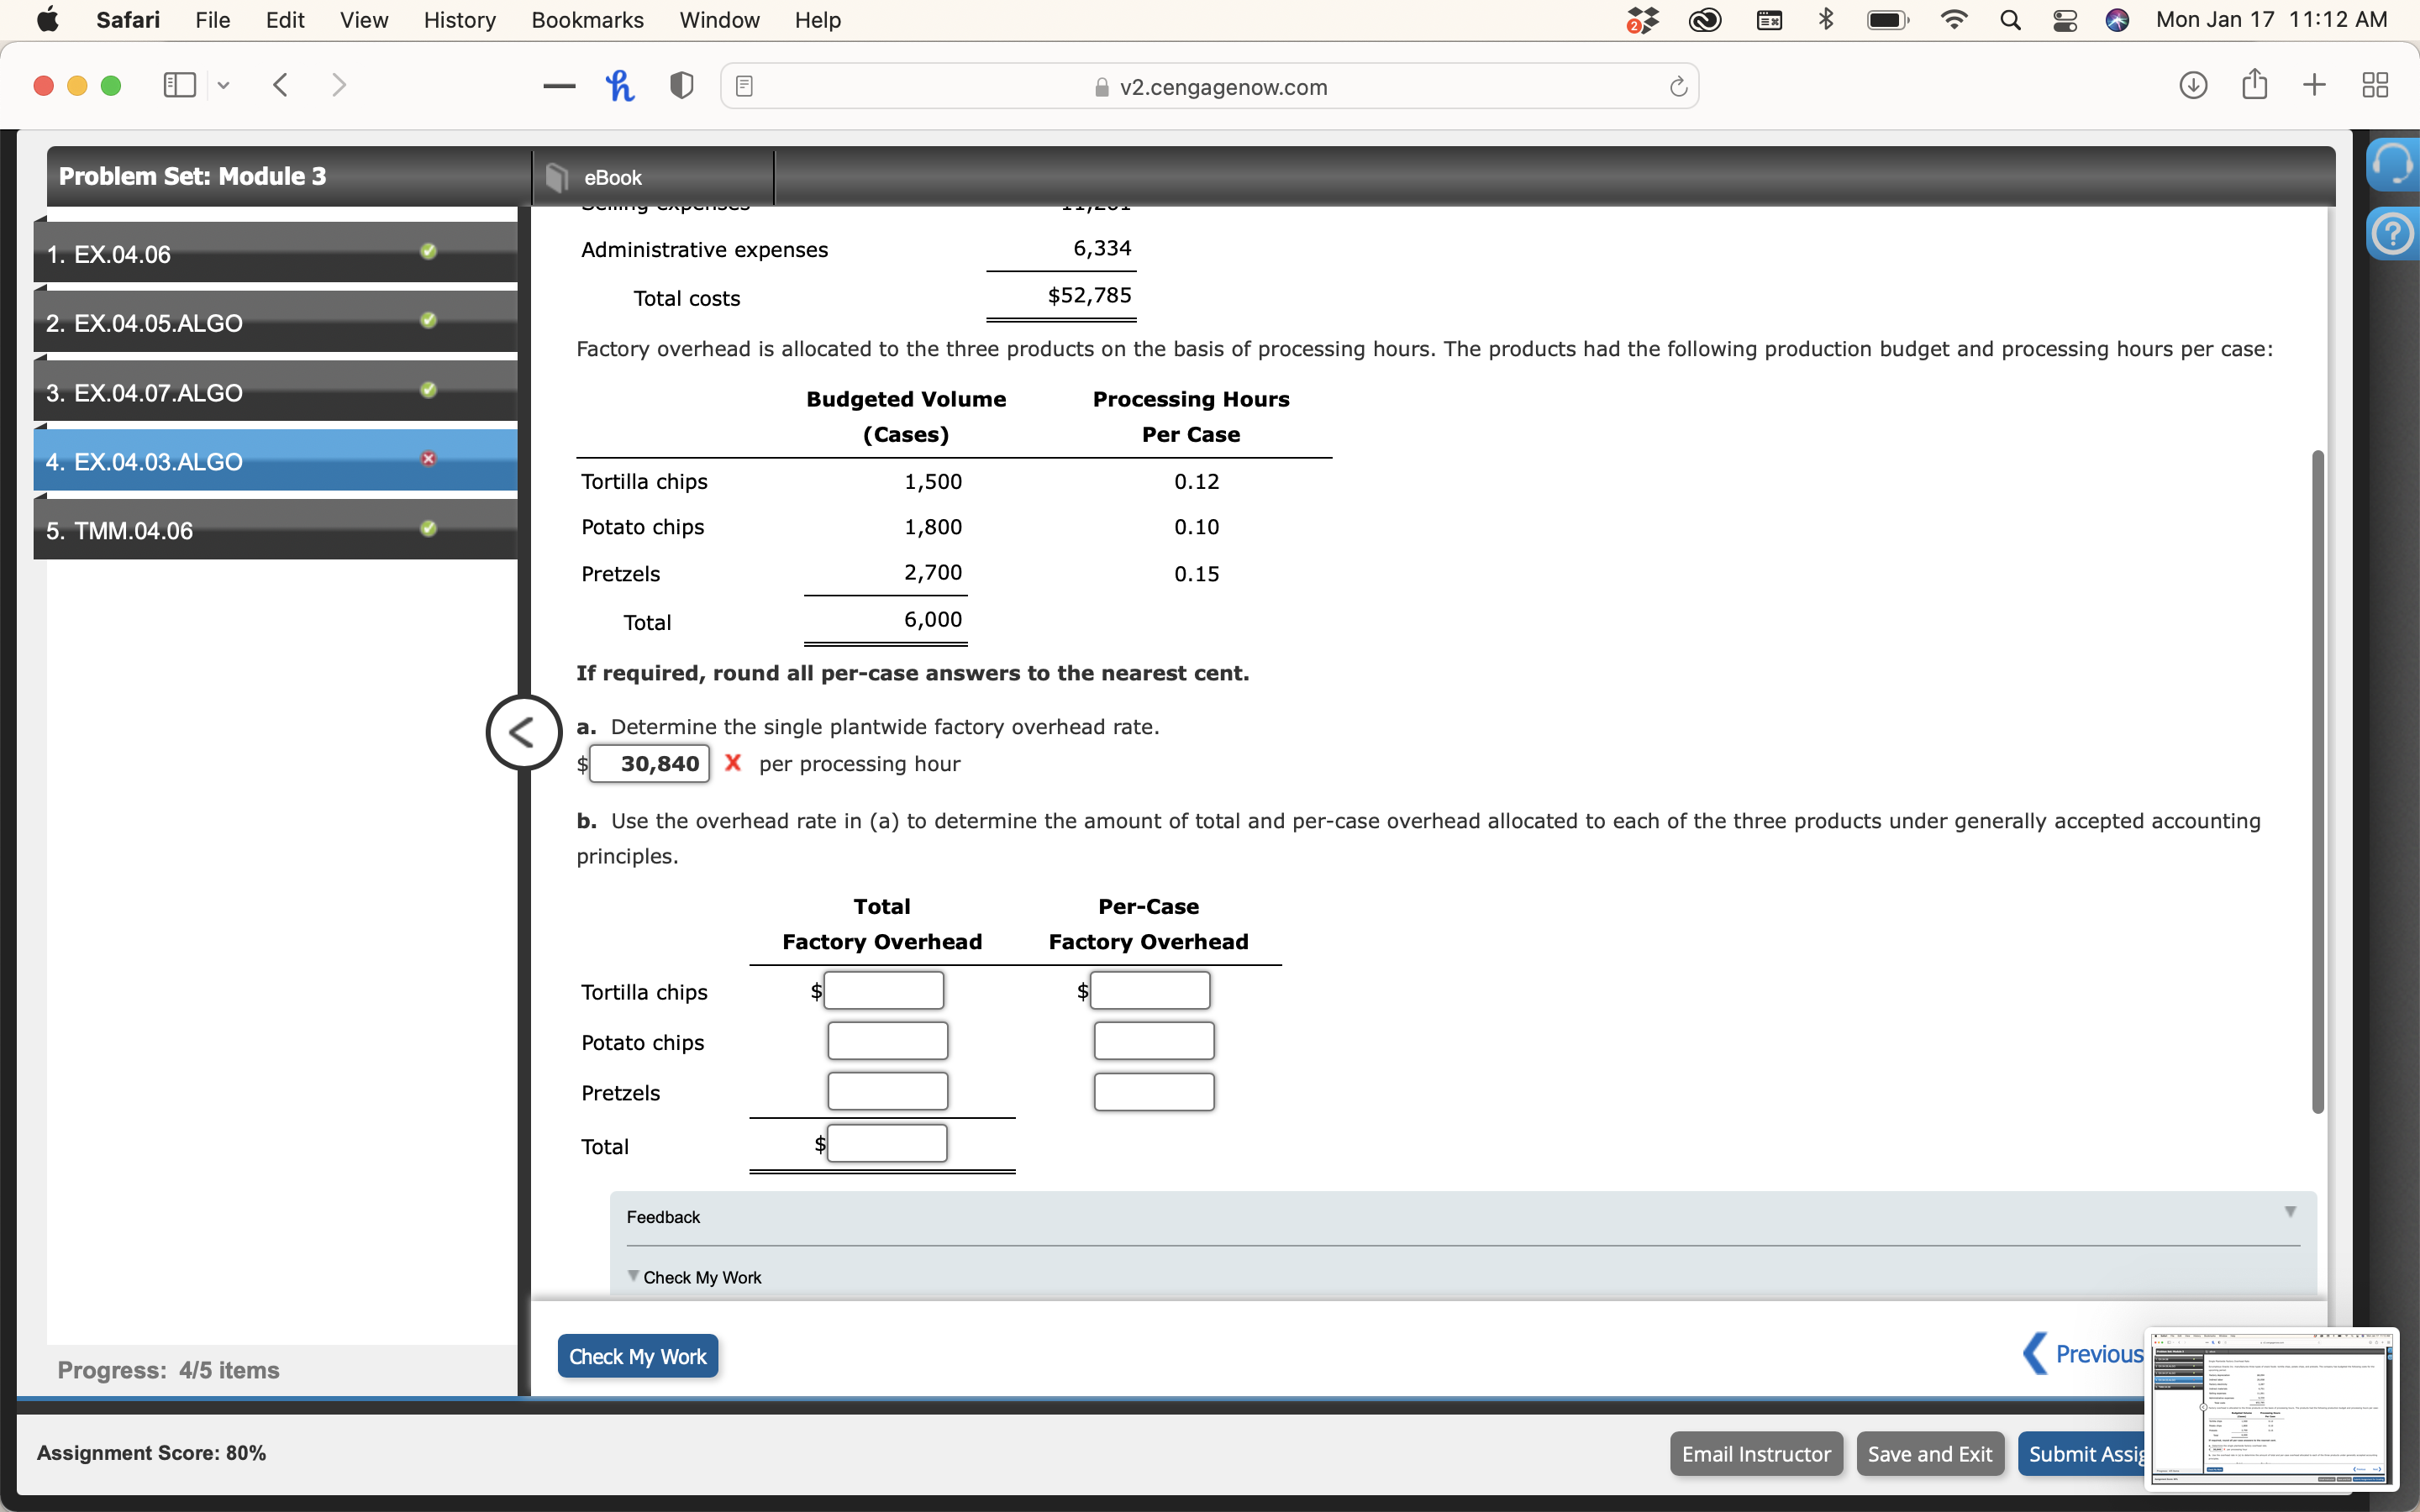Image resolution: width=2420 pixels, height=1512 pixels.
Task: Collapse the Feedback panel arrow
Action: (2289, 1212)
